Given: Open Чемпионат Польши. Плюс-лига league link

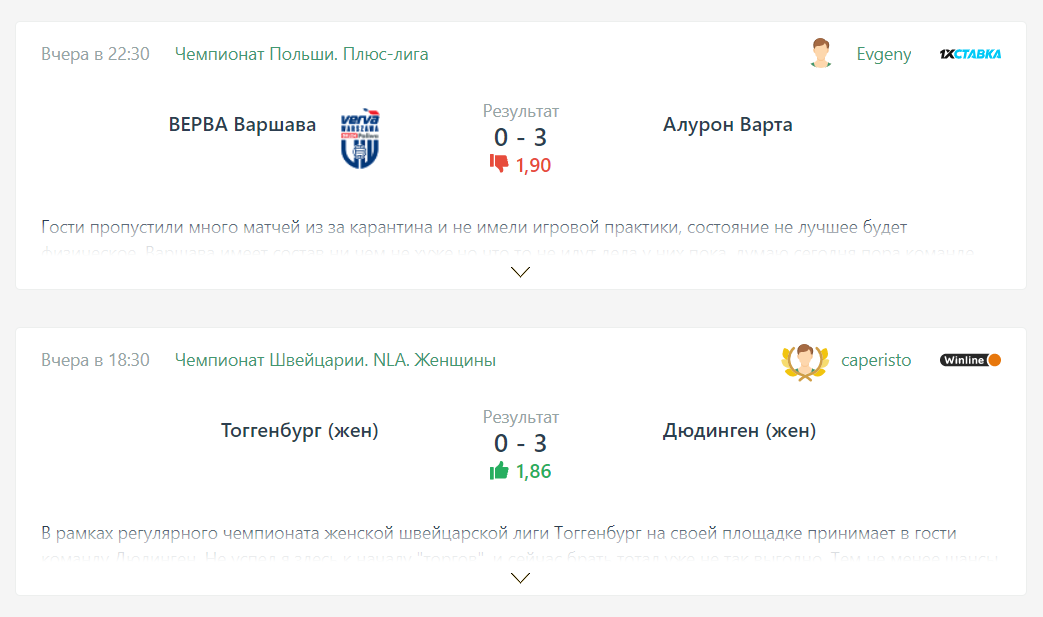Looking at the screenshot, I should [301, 54].
